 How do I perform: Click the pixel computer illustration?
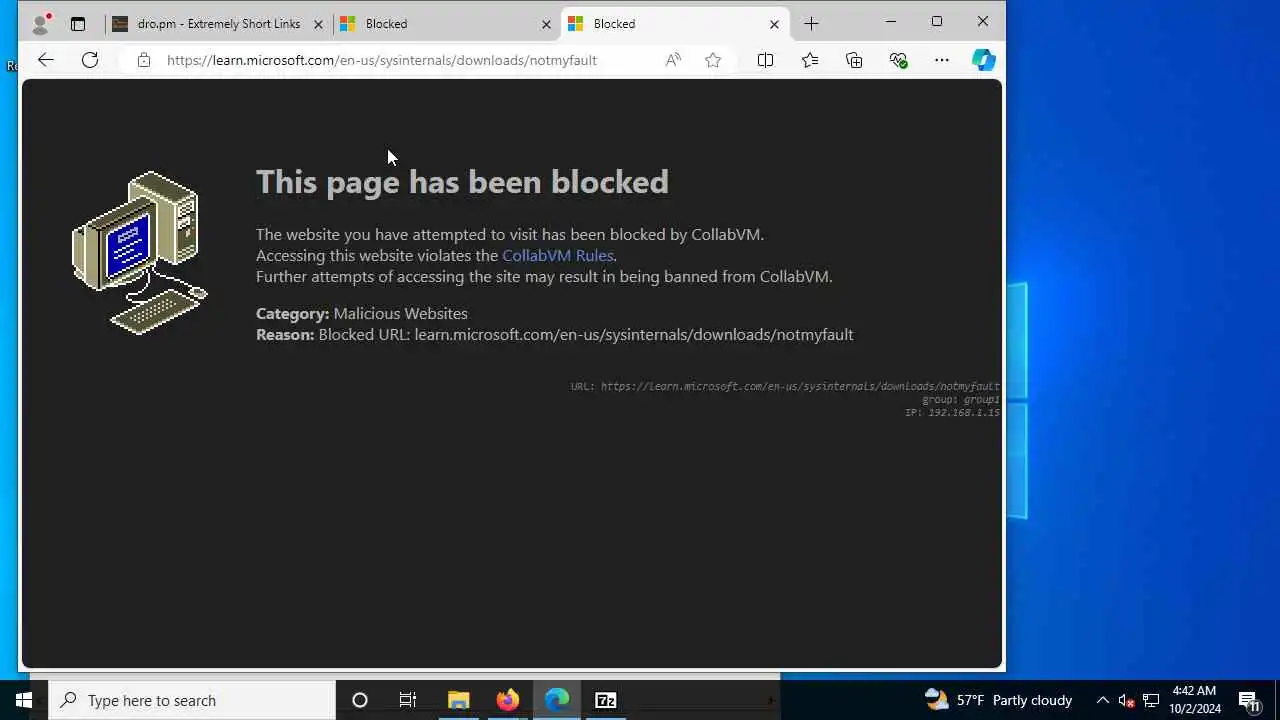click(140, 252)
